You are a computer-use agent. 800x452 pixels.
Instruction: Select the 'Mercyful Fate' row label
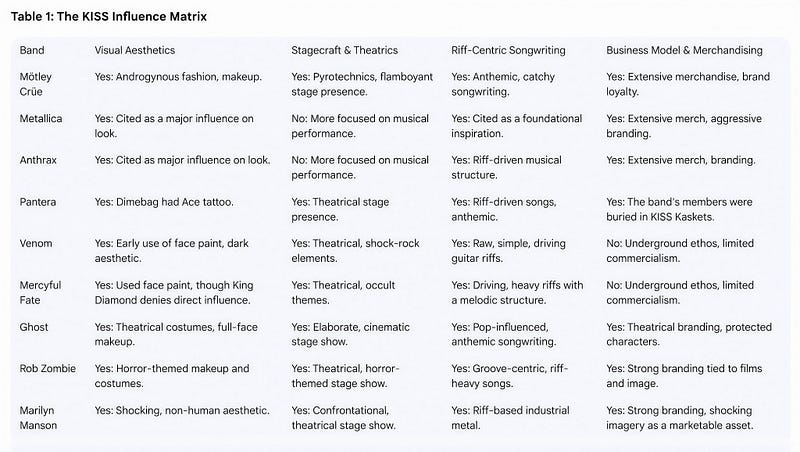40,292
